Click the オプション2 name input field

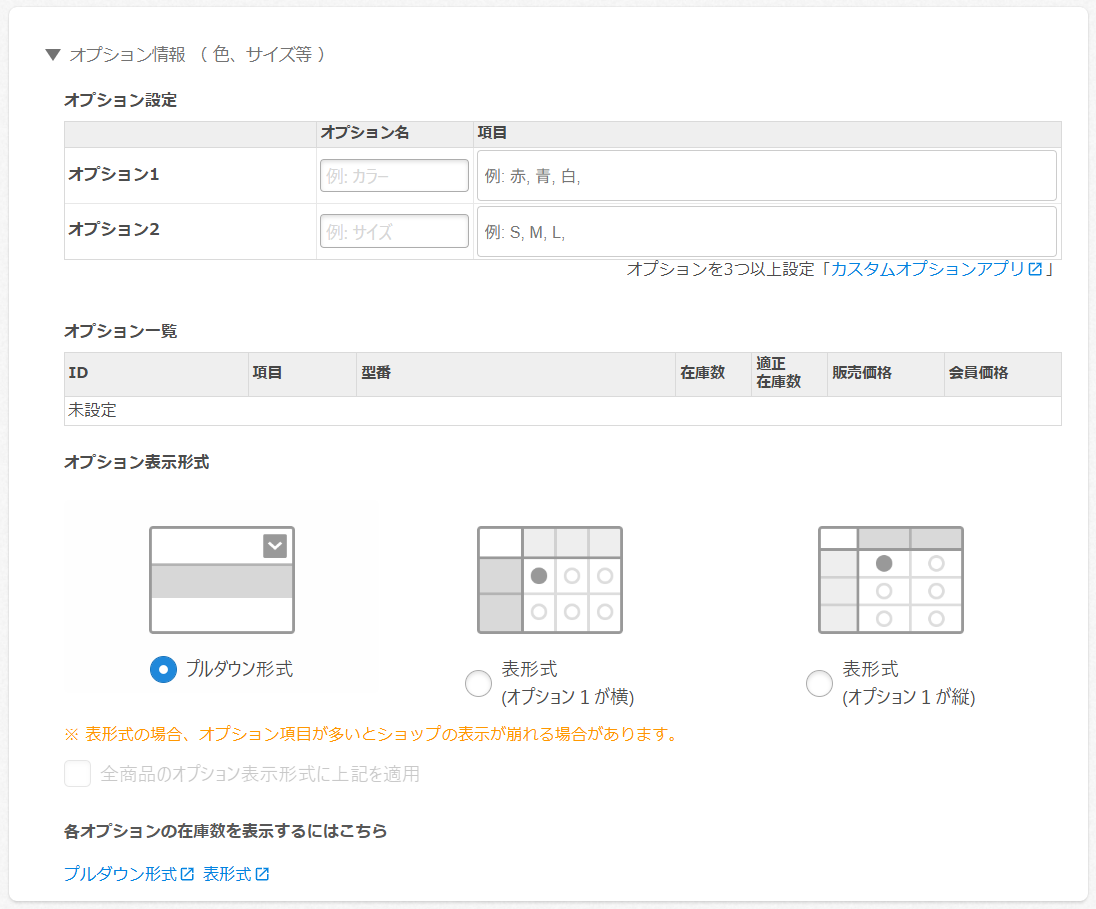pos(394,231)
